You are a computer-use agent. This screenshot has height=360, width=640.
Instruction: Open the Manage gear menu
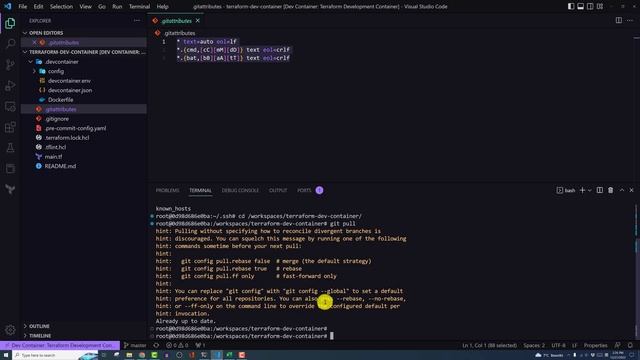click(x=10, y=329)
